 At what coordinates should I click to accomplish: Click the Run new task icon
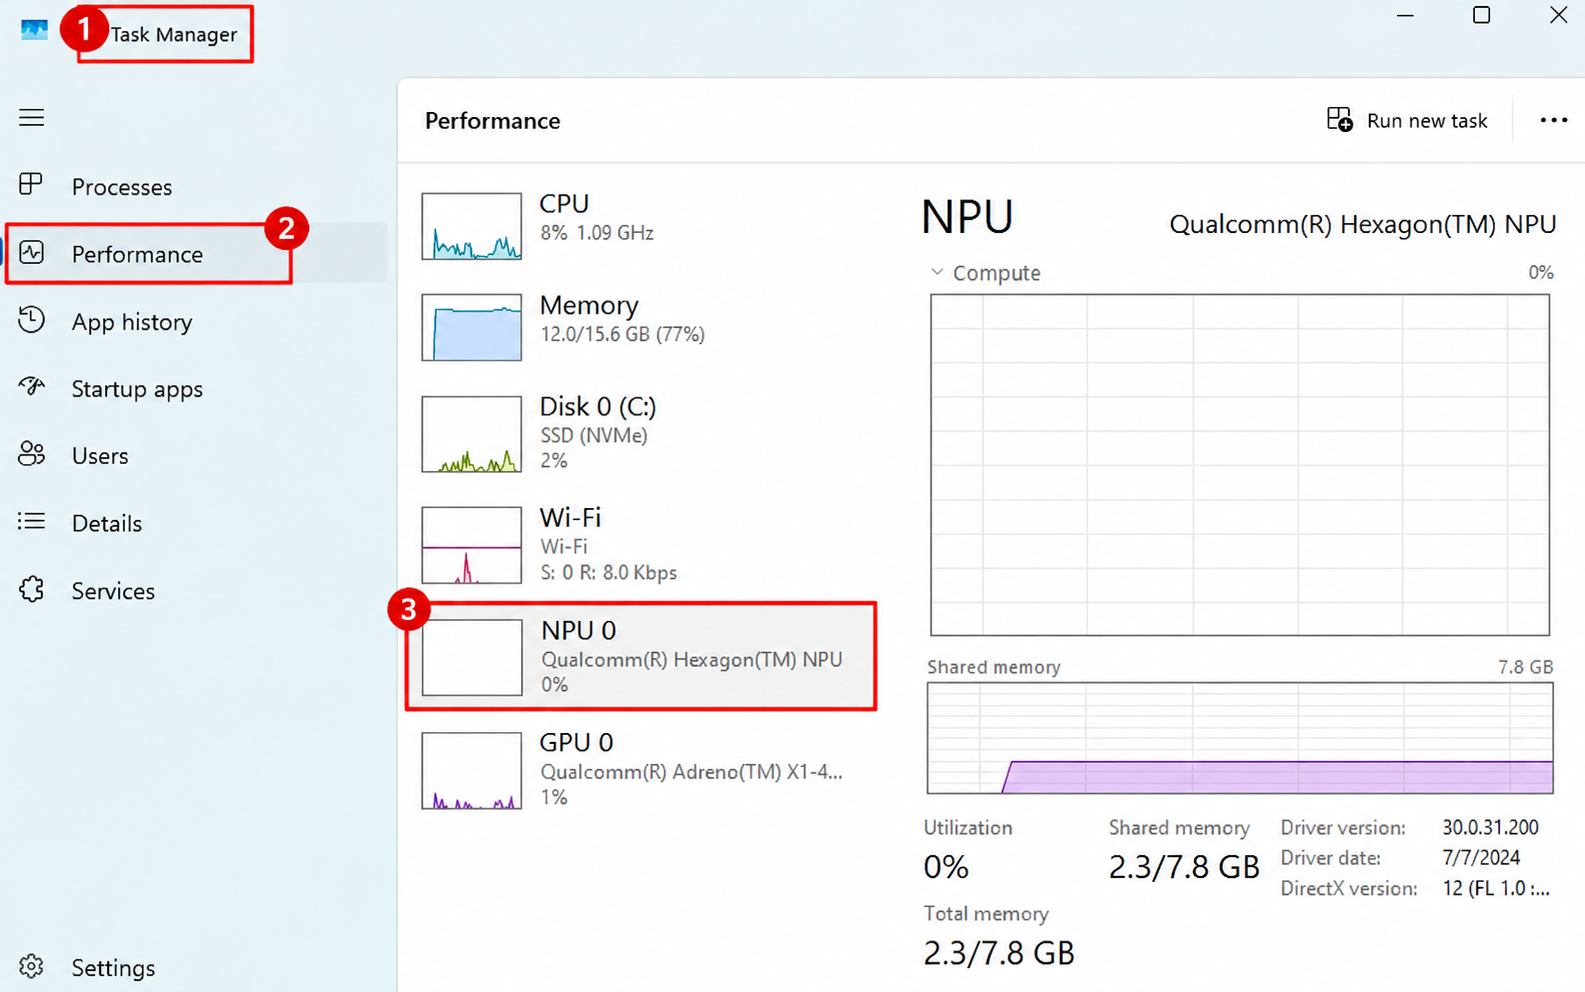pos(1340,120)
